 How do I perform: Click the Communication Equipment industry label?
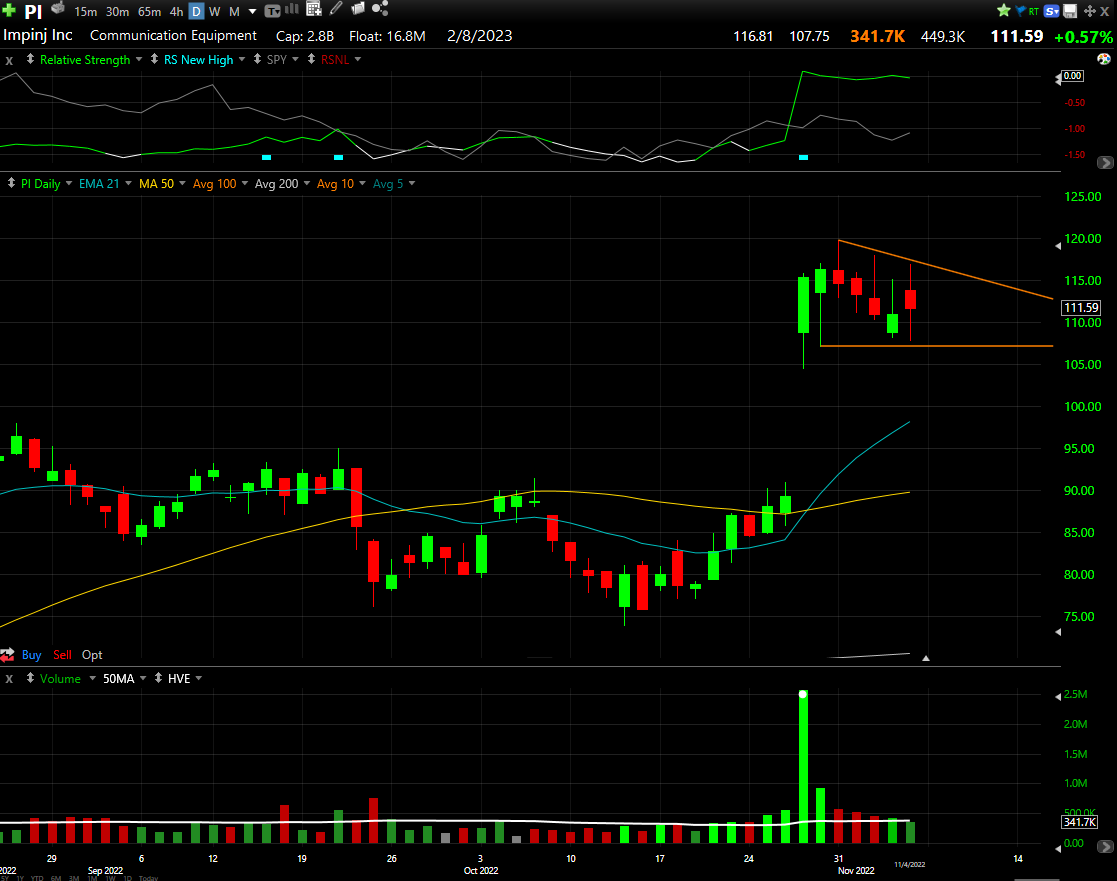pyautogui.click(x=173, y=36)
